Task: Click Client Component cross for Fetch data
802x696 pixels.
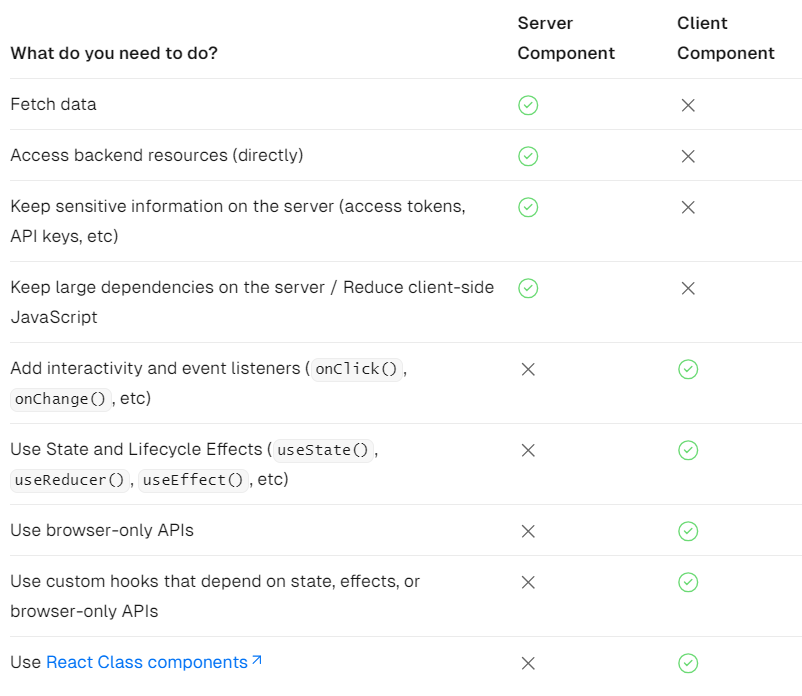Action: pyautogui.click(x=688, y=105)
